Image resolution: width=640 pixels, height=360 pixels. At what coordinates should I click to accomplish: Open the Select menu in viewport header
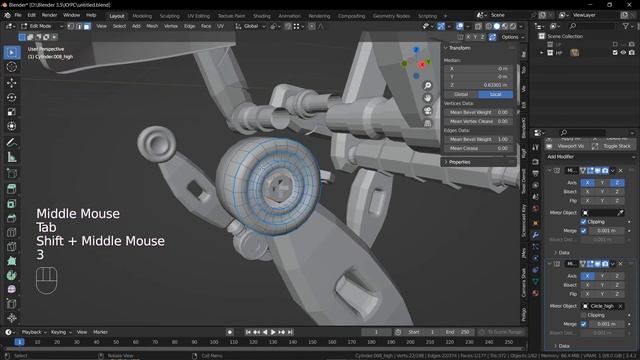119,26
